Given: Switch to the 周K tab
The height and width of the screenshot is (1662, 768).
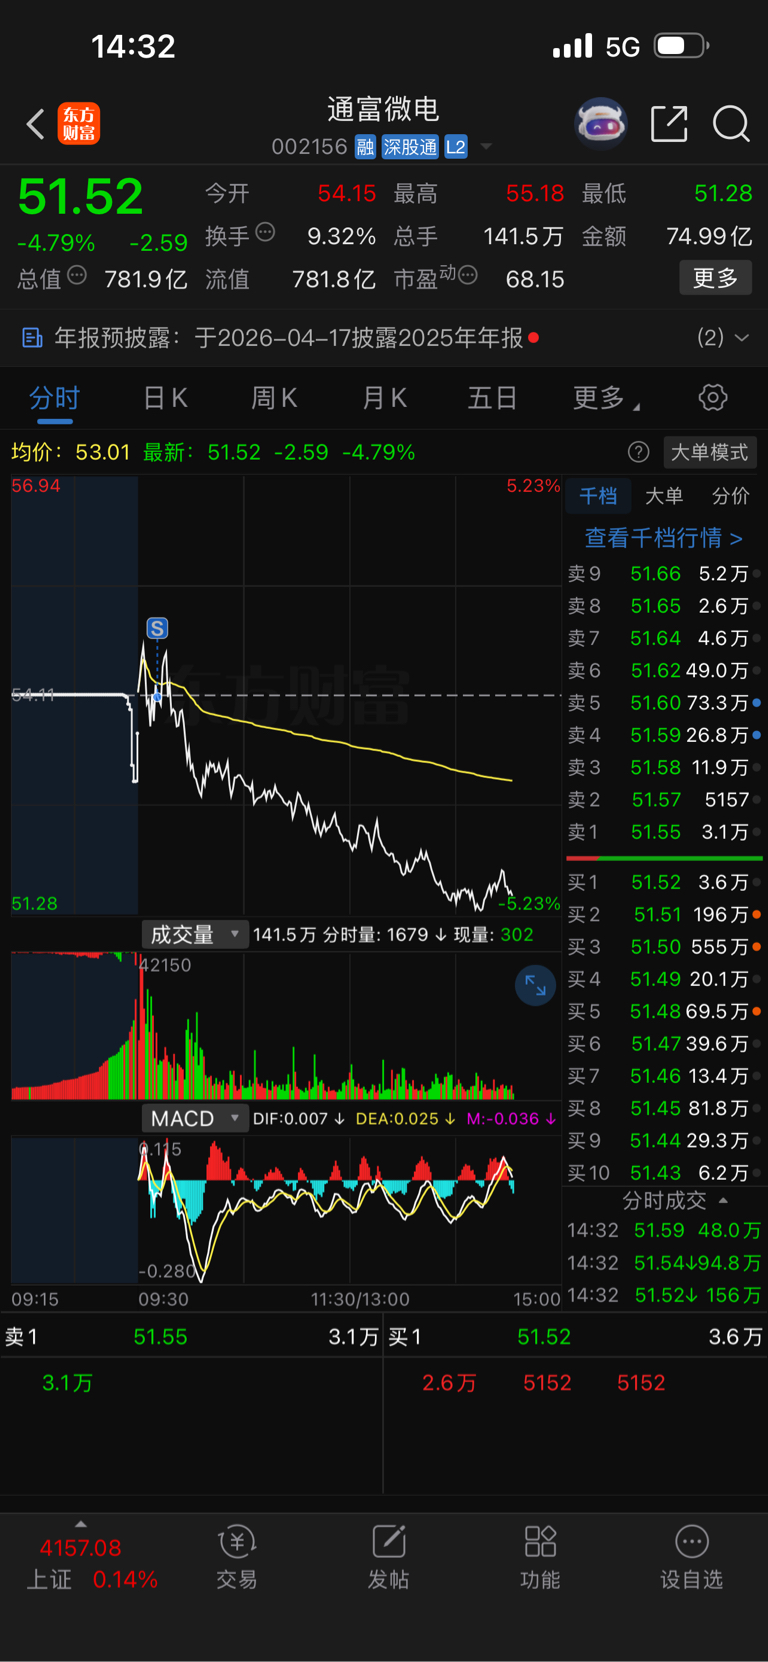Looking at the screenshot, I should (x=274, y=398).
